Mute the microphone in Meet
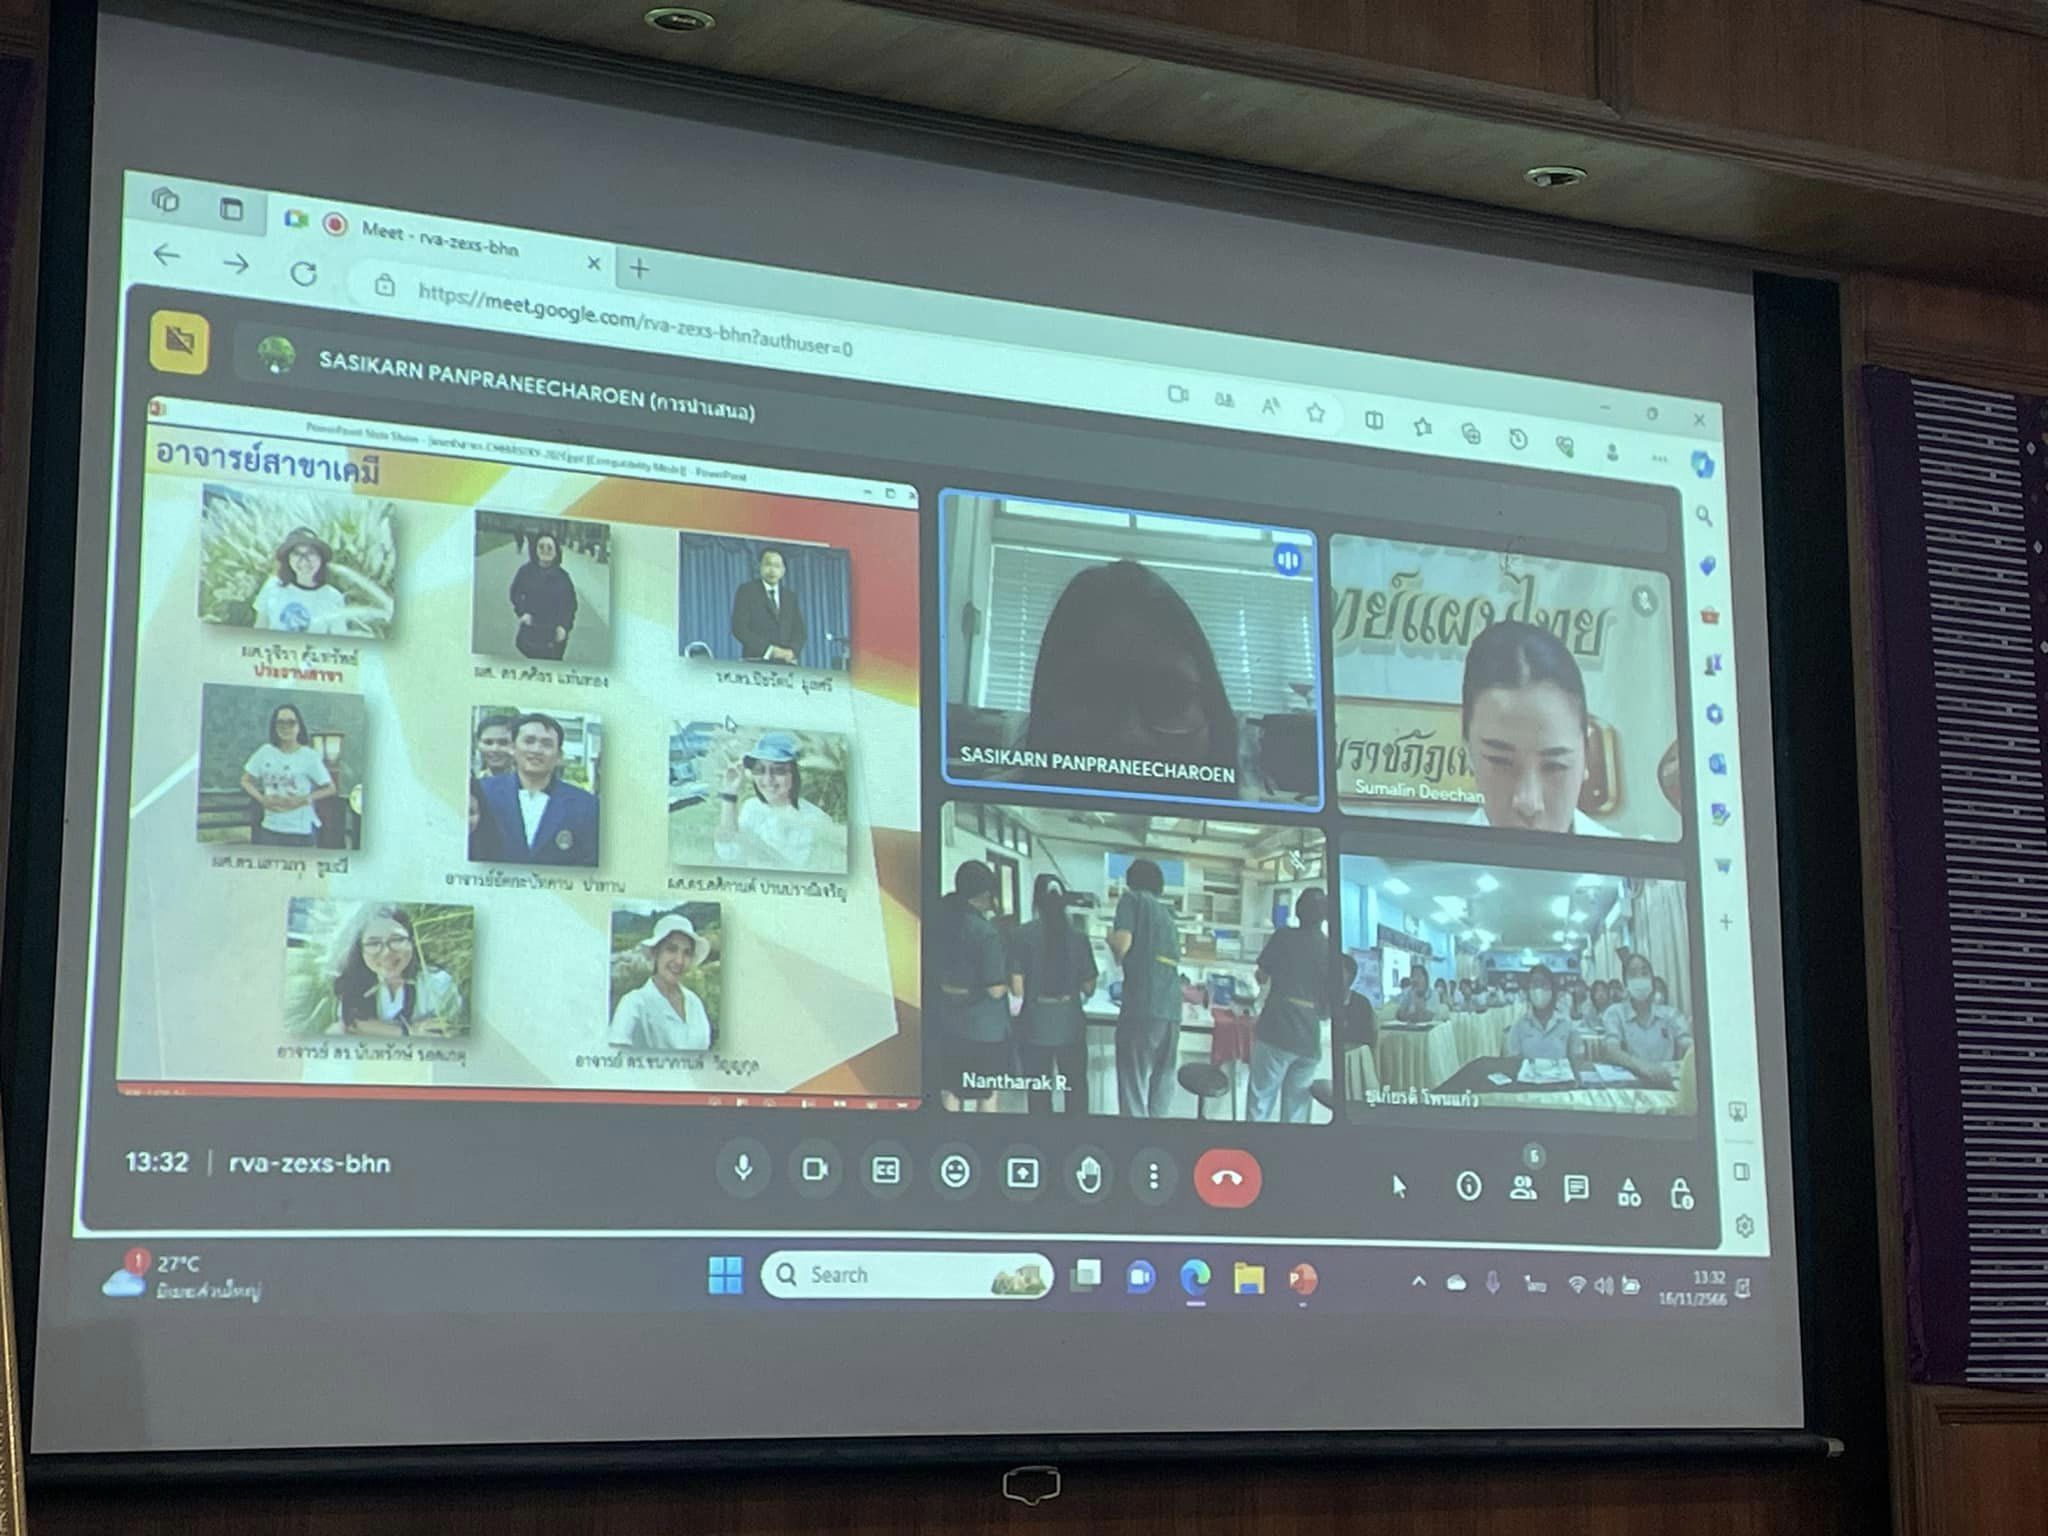 743,1168
